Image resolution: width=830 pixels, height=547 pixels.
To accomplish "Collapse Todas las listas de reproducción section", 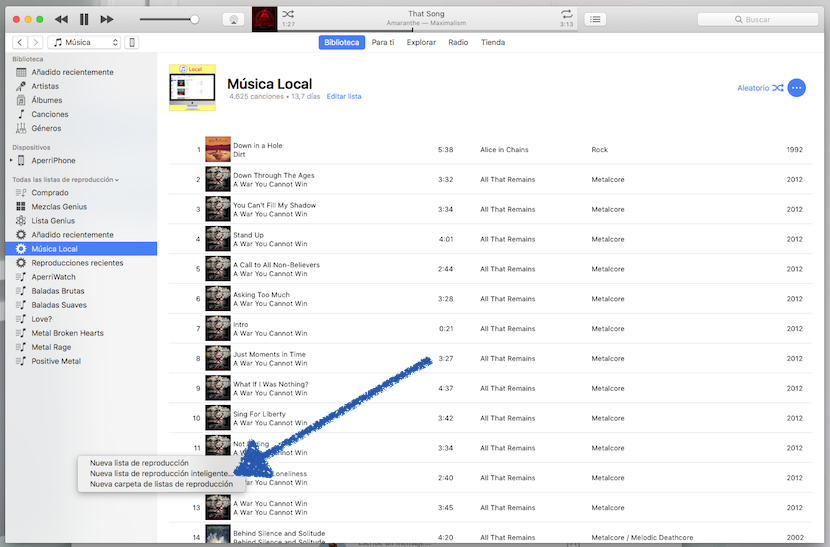I will (x=65, y=180).
